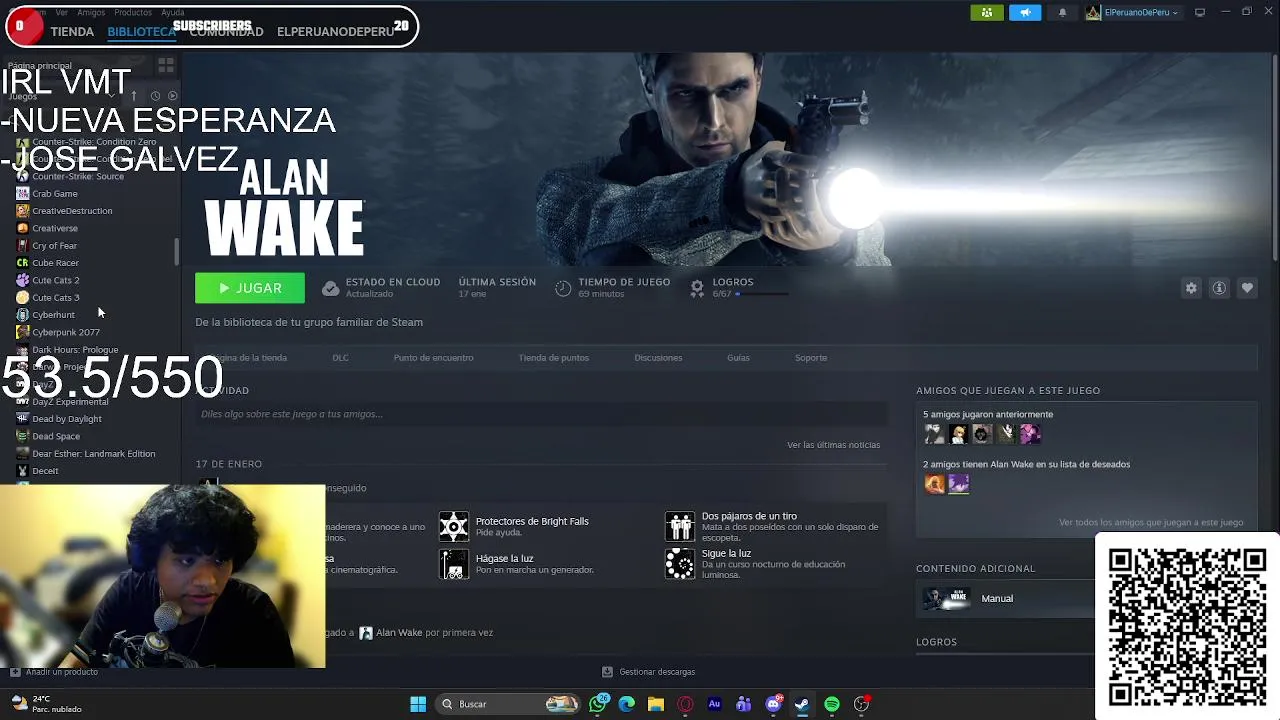Open Logros achievements summary icon
This screenshot has height=720, width=1280.
click(x=697, y=288)
